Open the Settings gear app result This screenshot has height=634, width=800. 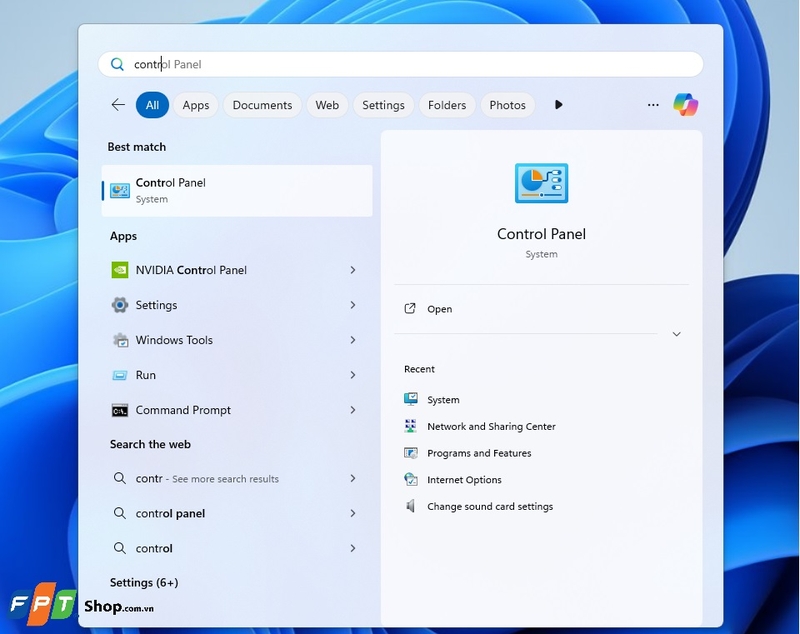pos(156,305)
